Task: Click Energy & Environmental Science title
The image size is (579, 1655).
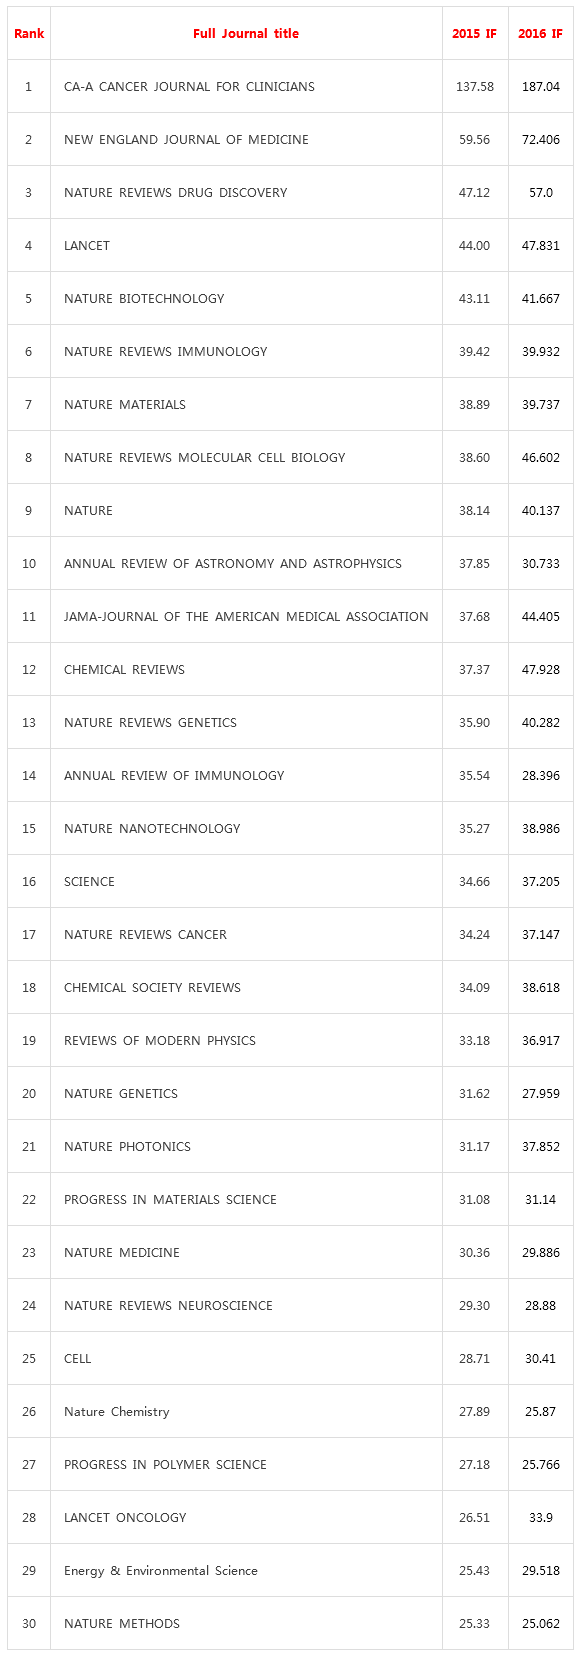Action: tap(161, 1571)
